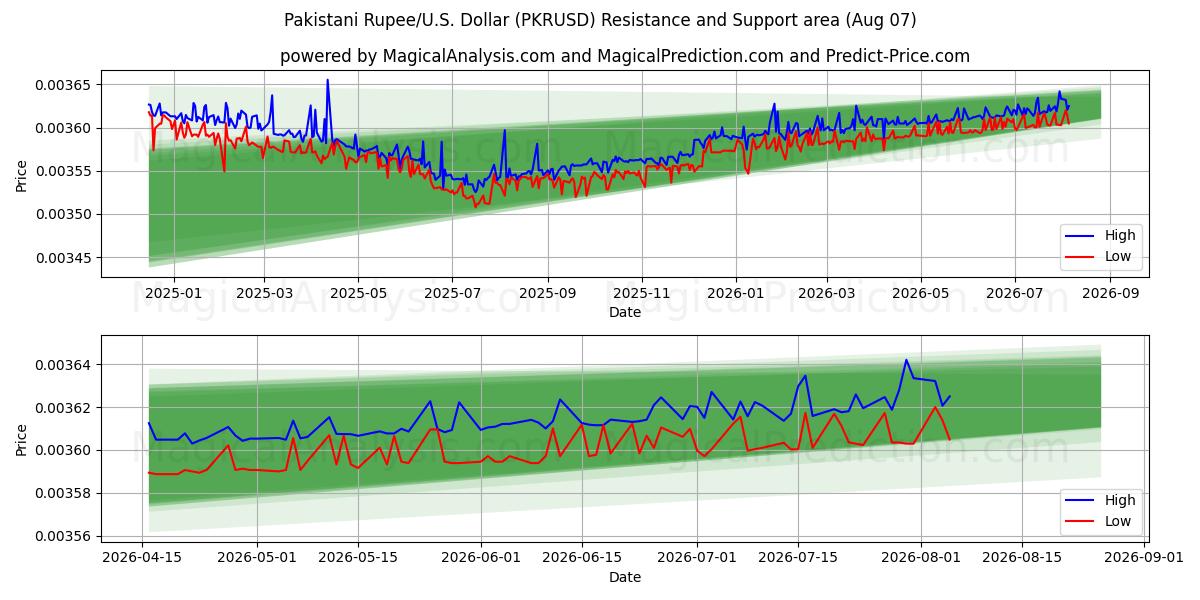Viewport: 1200px width, 600px height.
Task: Click the top chart y-axis label 0.00350
Action: 63,215
